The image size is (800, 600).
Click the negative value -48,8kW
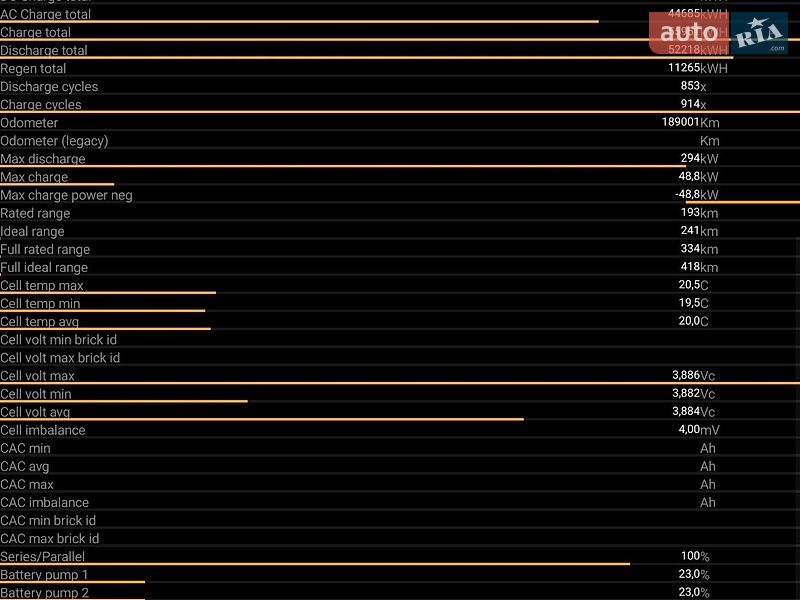coord(696,194)
